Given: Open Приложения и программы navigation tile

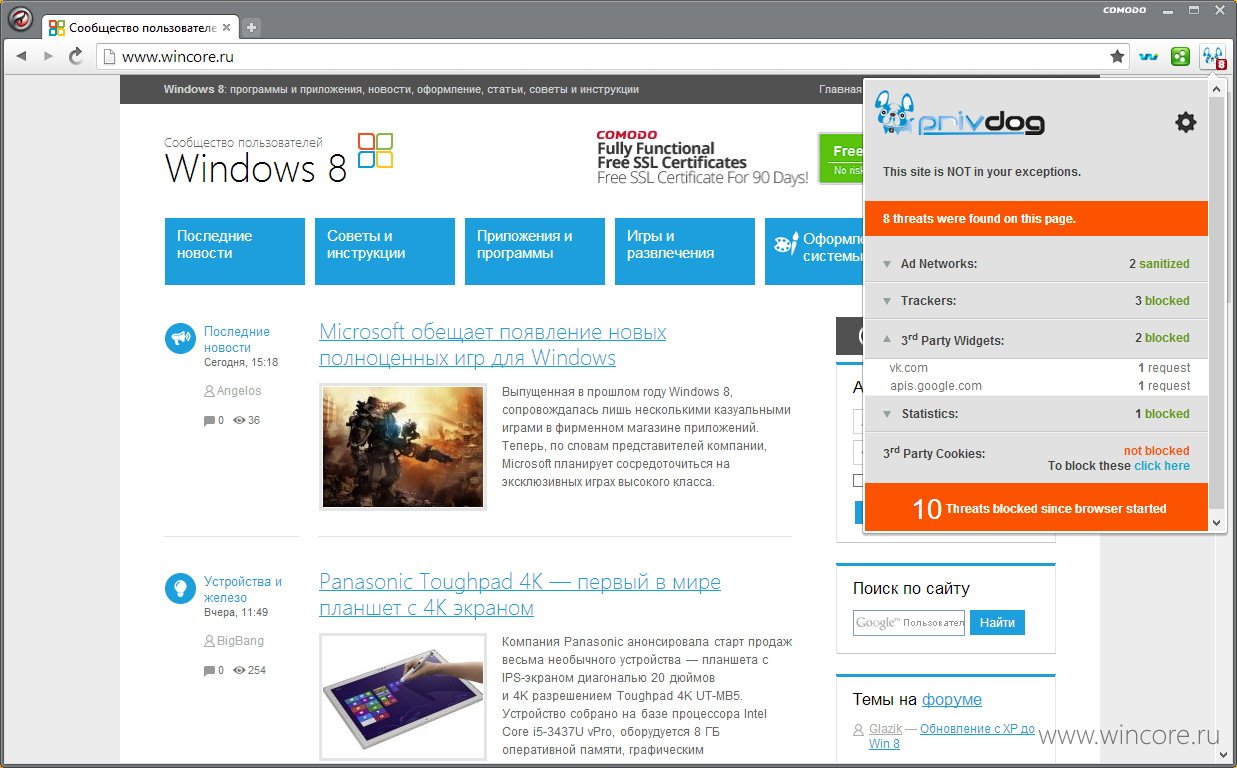Looking at the screenshot, I should (535, 251).
